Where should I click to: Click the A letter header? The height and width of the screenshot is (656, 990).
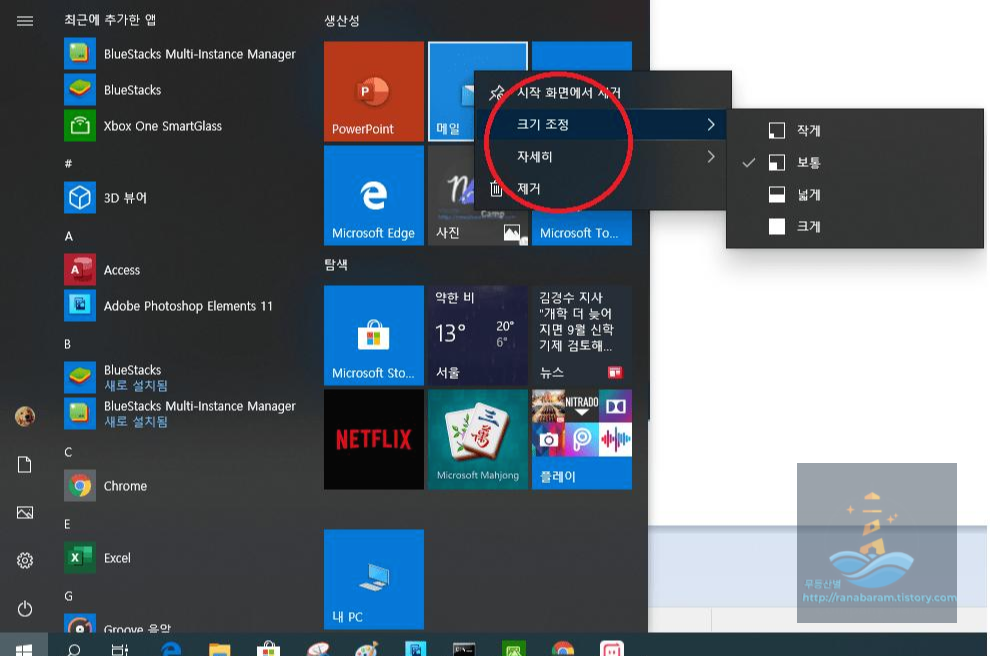tap(68, 236)
